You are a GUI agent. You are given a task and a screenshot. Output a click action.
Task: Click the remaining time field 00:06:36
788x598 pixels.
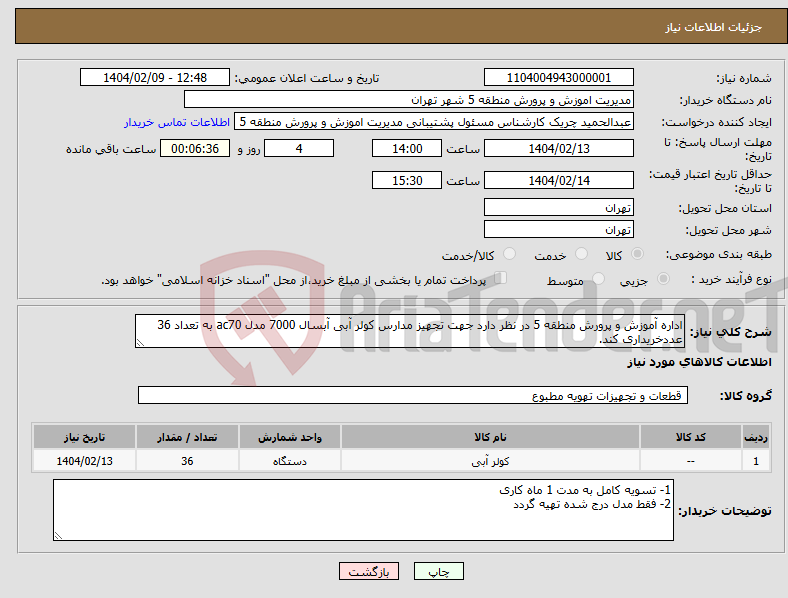pyautogui.click(x=195, y=148)
